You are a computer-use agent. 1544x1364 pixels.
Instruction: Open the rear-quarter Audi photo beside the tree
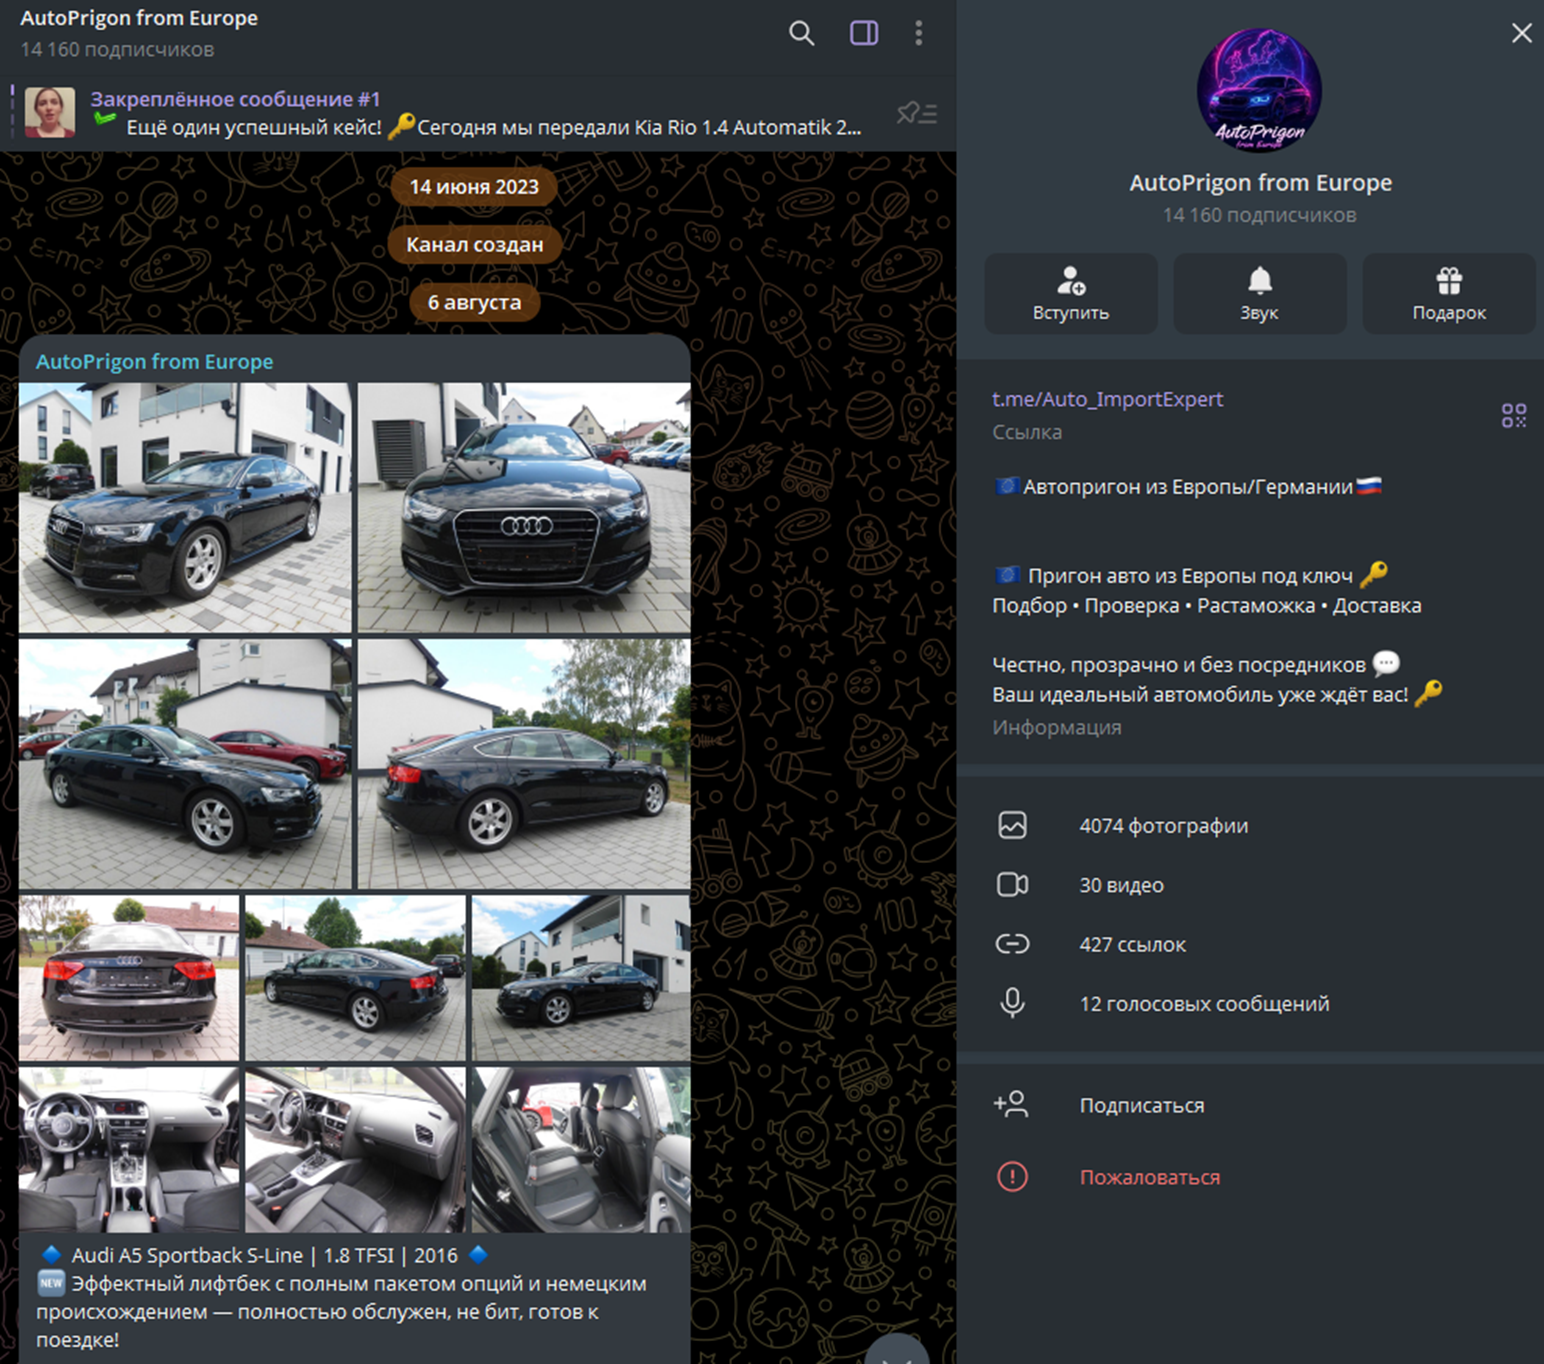(x=524, y=764)
